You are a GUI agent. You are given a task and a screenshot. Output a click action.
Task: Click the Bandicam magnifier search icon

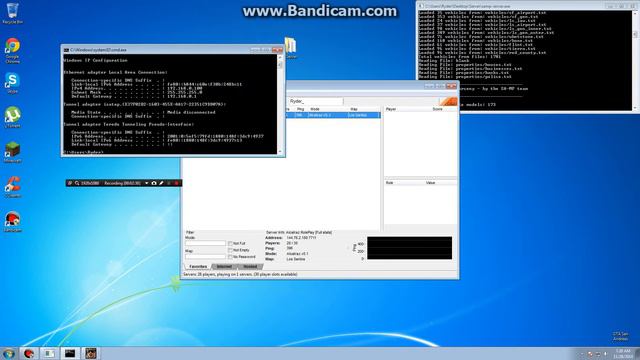click(x=77, y=183)
